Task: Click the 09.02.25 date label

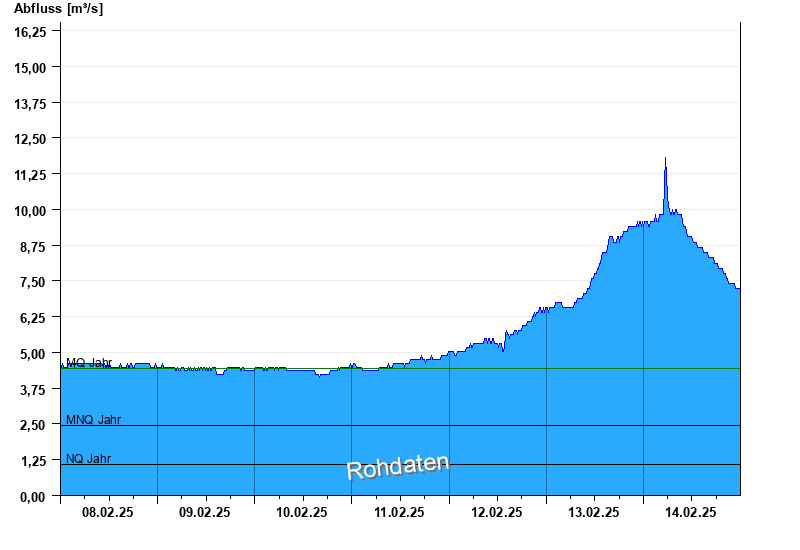Action: 205,512
